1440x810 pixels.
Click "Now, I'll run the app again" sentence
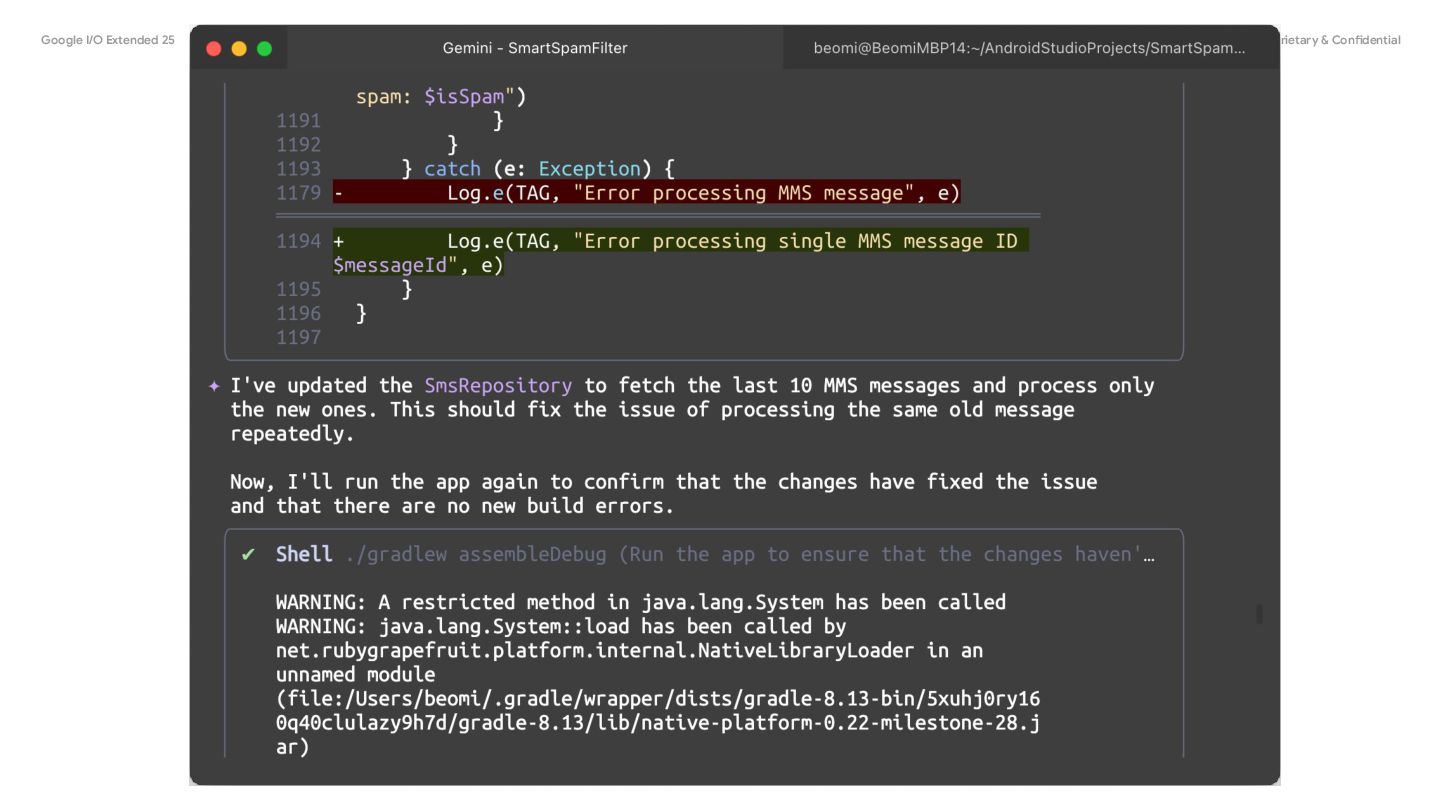pyautogui.click(x=664, y=494)
